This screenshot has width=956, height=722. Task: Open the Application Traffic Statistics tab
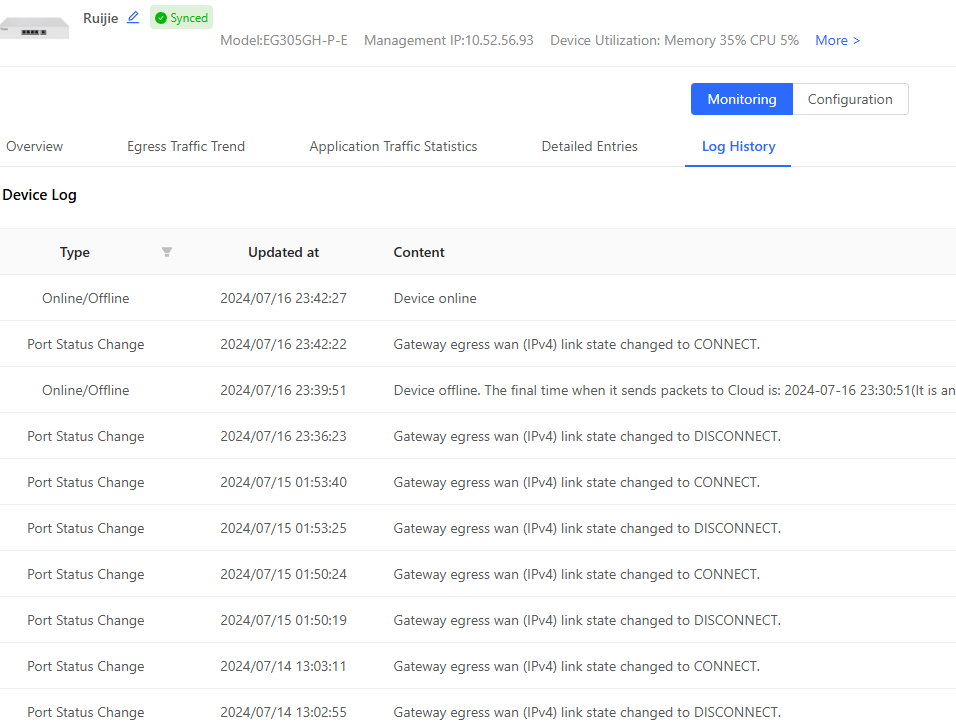click(393, 146)
